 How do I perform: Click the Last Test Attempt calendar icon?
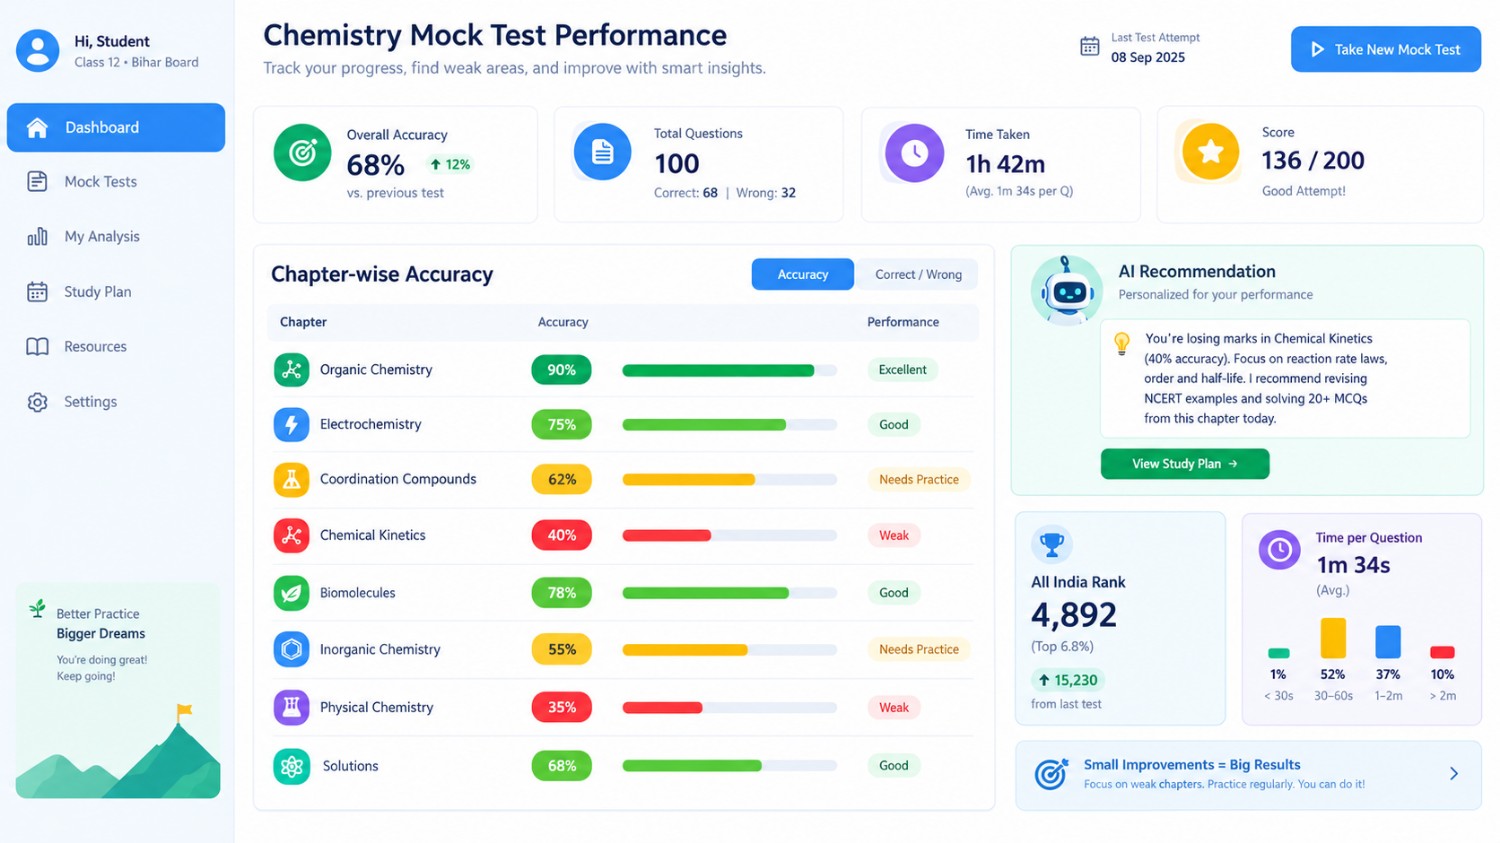(1090, 46)
